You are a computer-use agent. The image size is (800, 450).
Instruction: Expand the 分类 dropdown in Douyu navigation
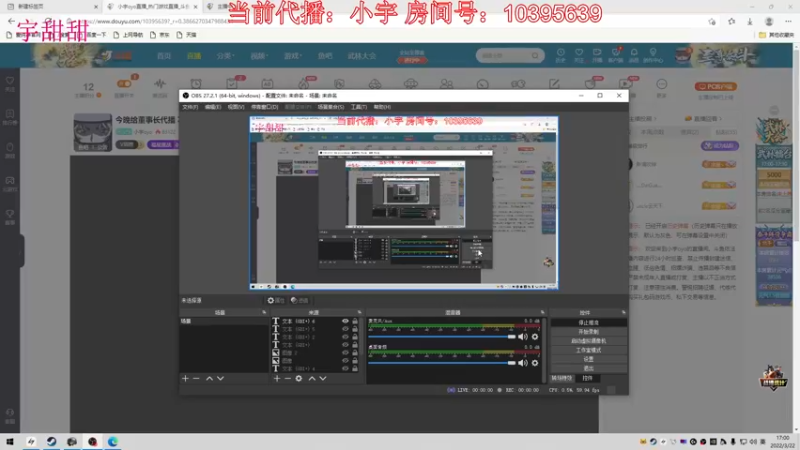pyautogui.click(x=224, y=56)
